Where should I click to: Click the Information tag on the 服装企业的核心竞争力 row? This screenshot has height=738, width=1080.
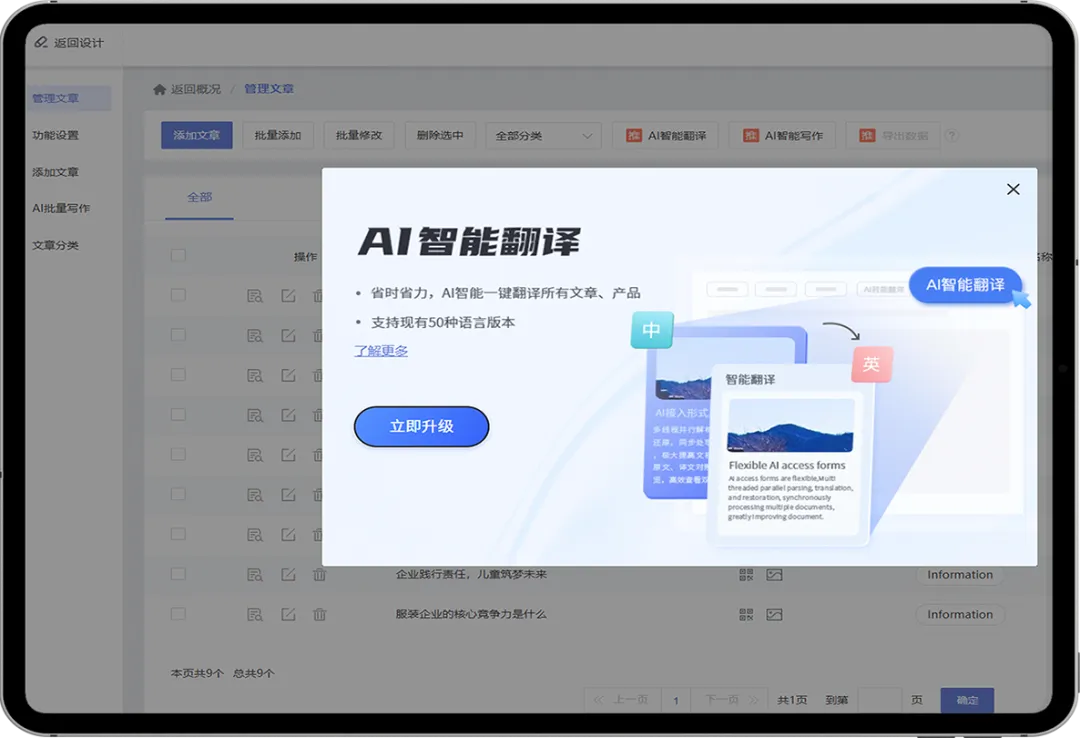(959, 615)
